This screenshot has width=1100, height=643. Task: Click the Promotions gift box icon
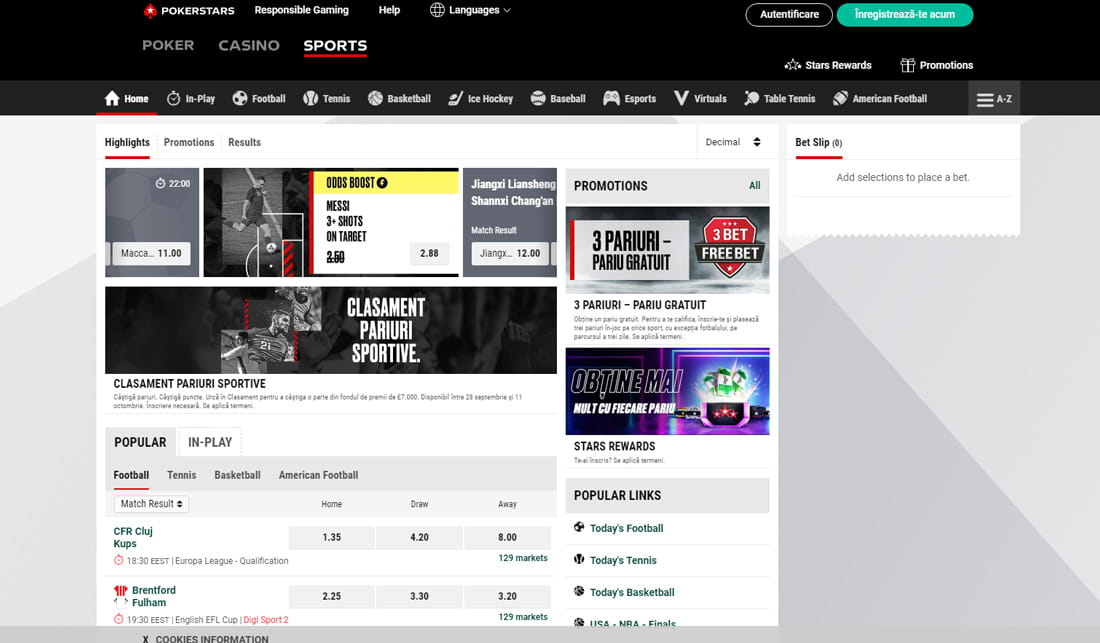[x=908, y=65]
